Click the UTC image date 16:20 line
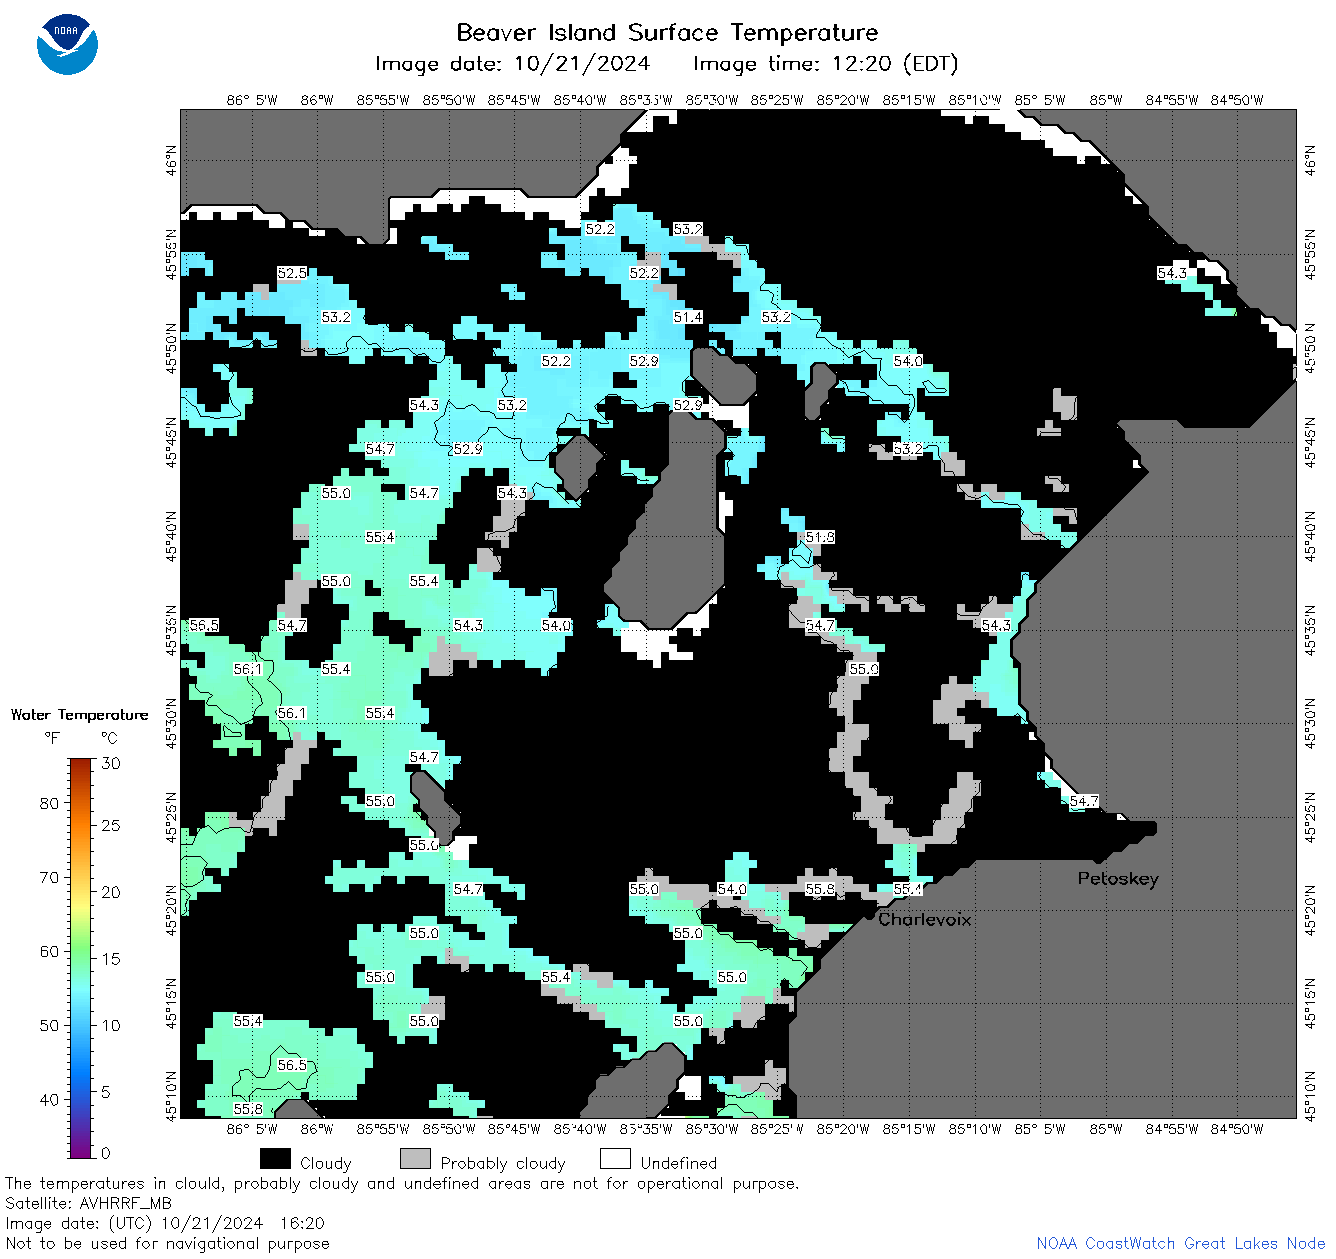The height and width of the screenshot is (1259, 1336). pos(165,1223)
